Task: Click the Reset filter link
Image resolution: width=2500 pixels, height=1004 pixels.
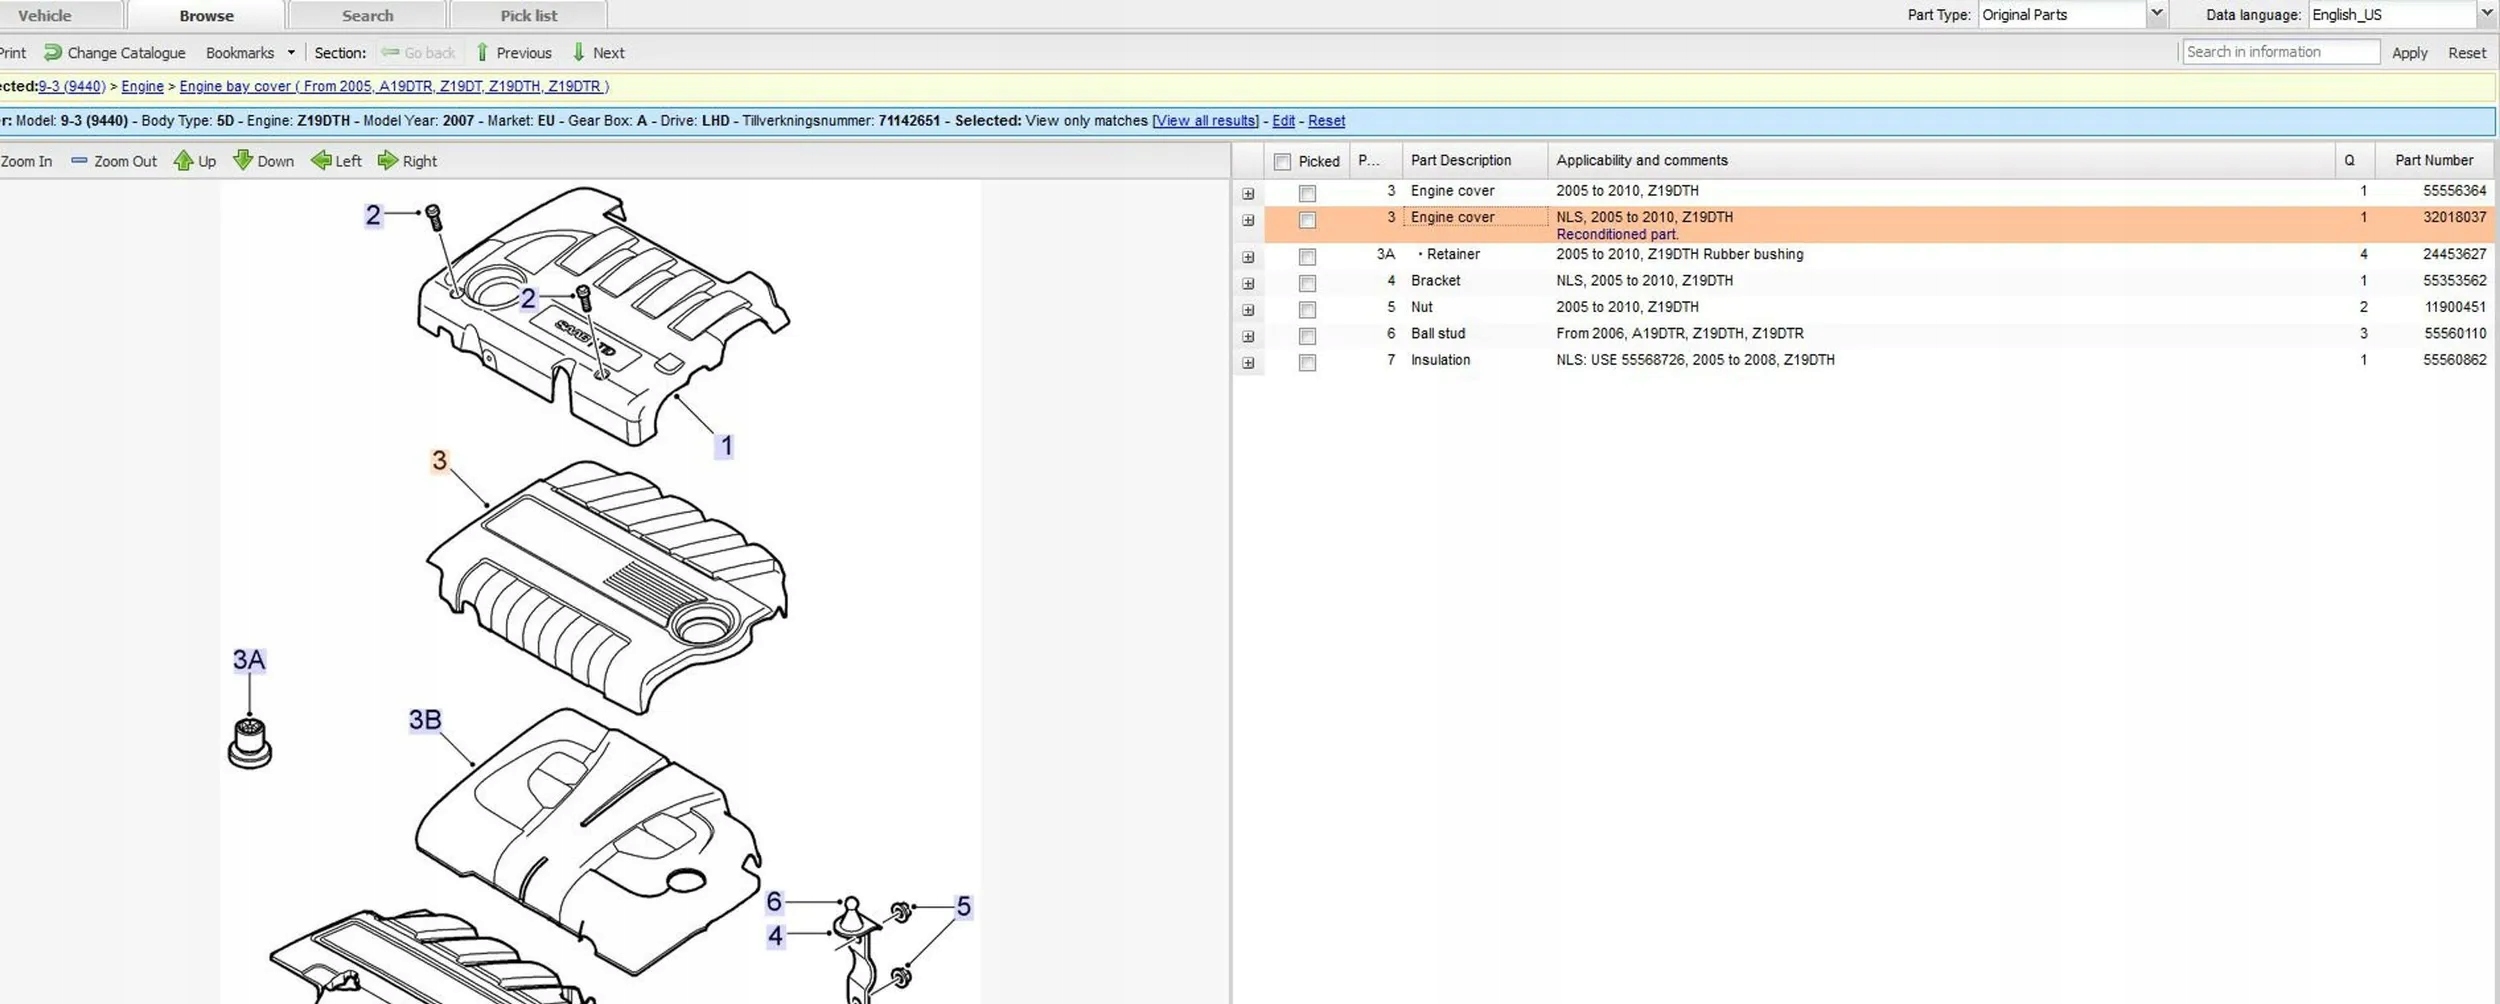Action: point(1326,121)
